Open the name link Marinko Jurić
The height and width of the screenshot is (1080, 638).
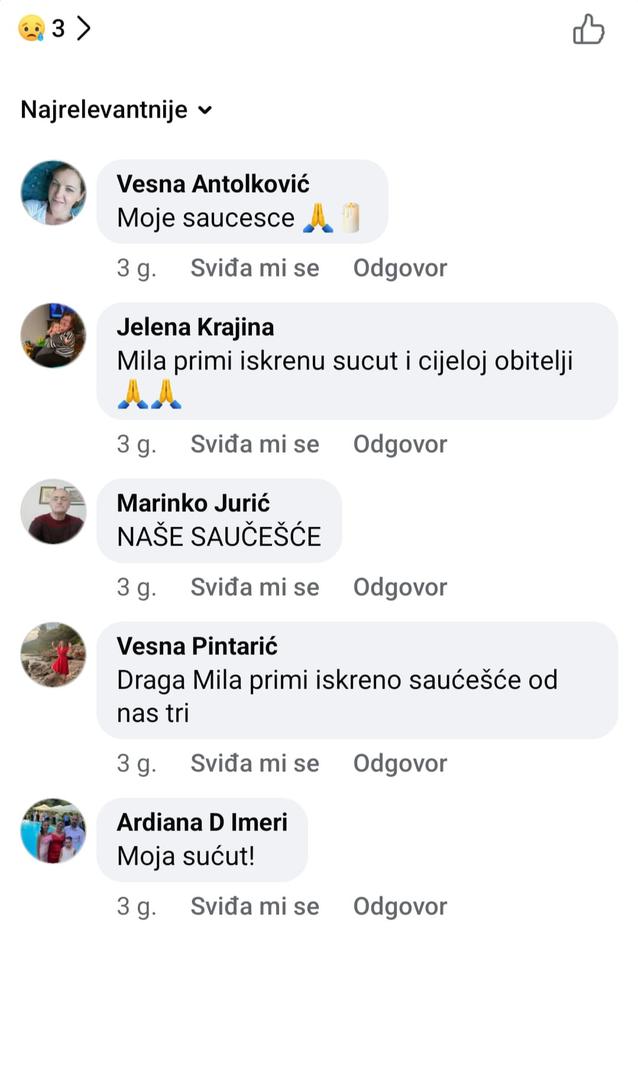(x=193, y=503)
